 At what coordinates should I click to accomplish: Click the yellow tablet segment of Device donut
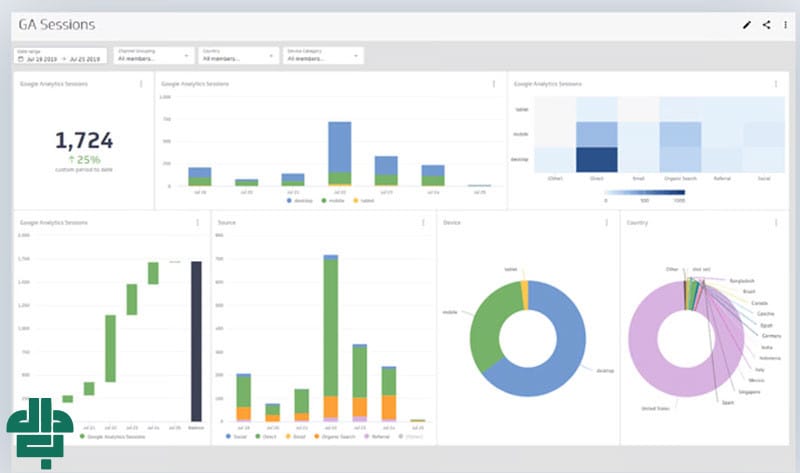click(x=524, y=295)
